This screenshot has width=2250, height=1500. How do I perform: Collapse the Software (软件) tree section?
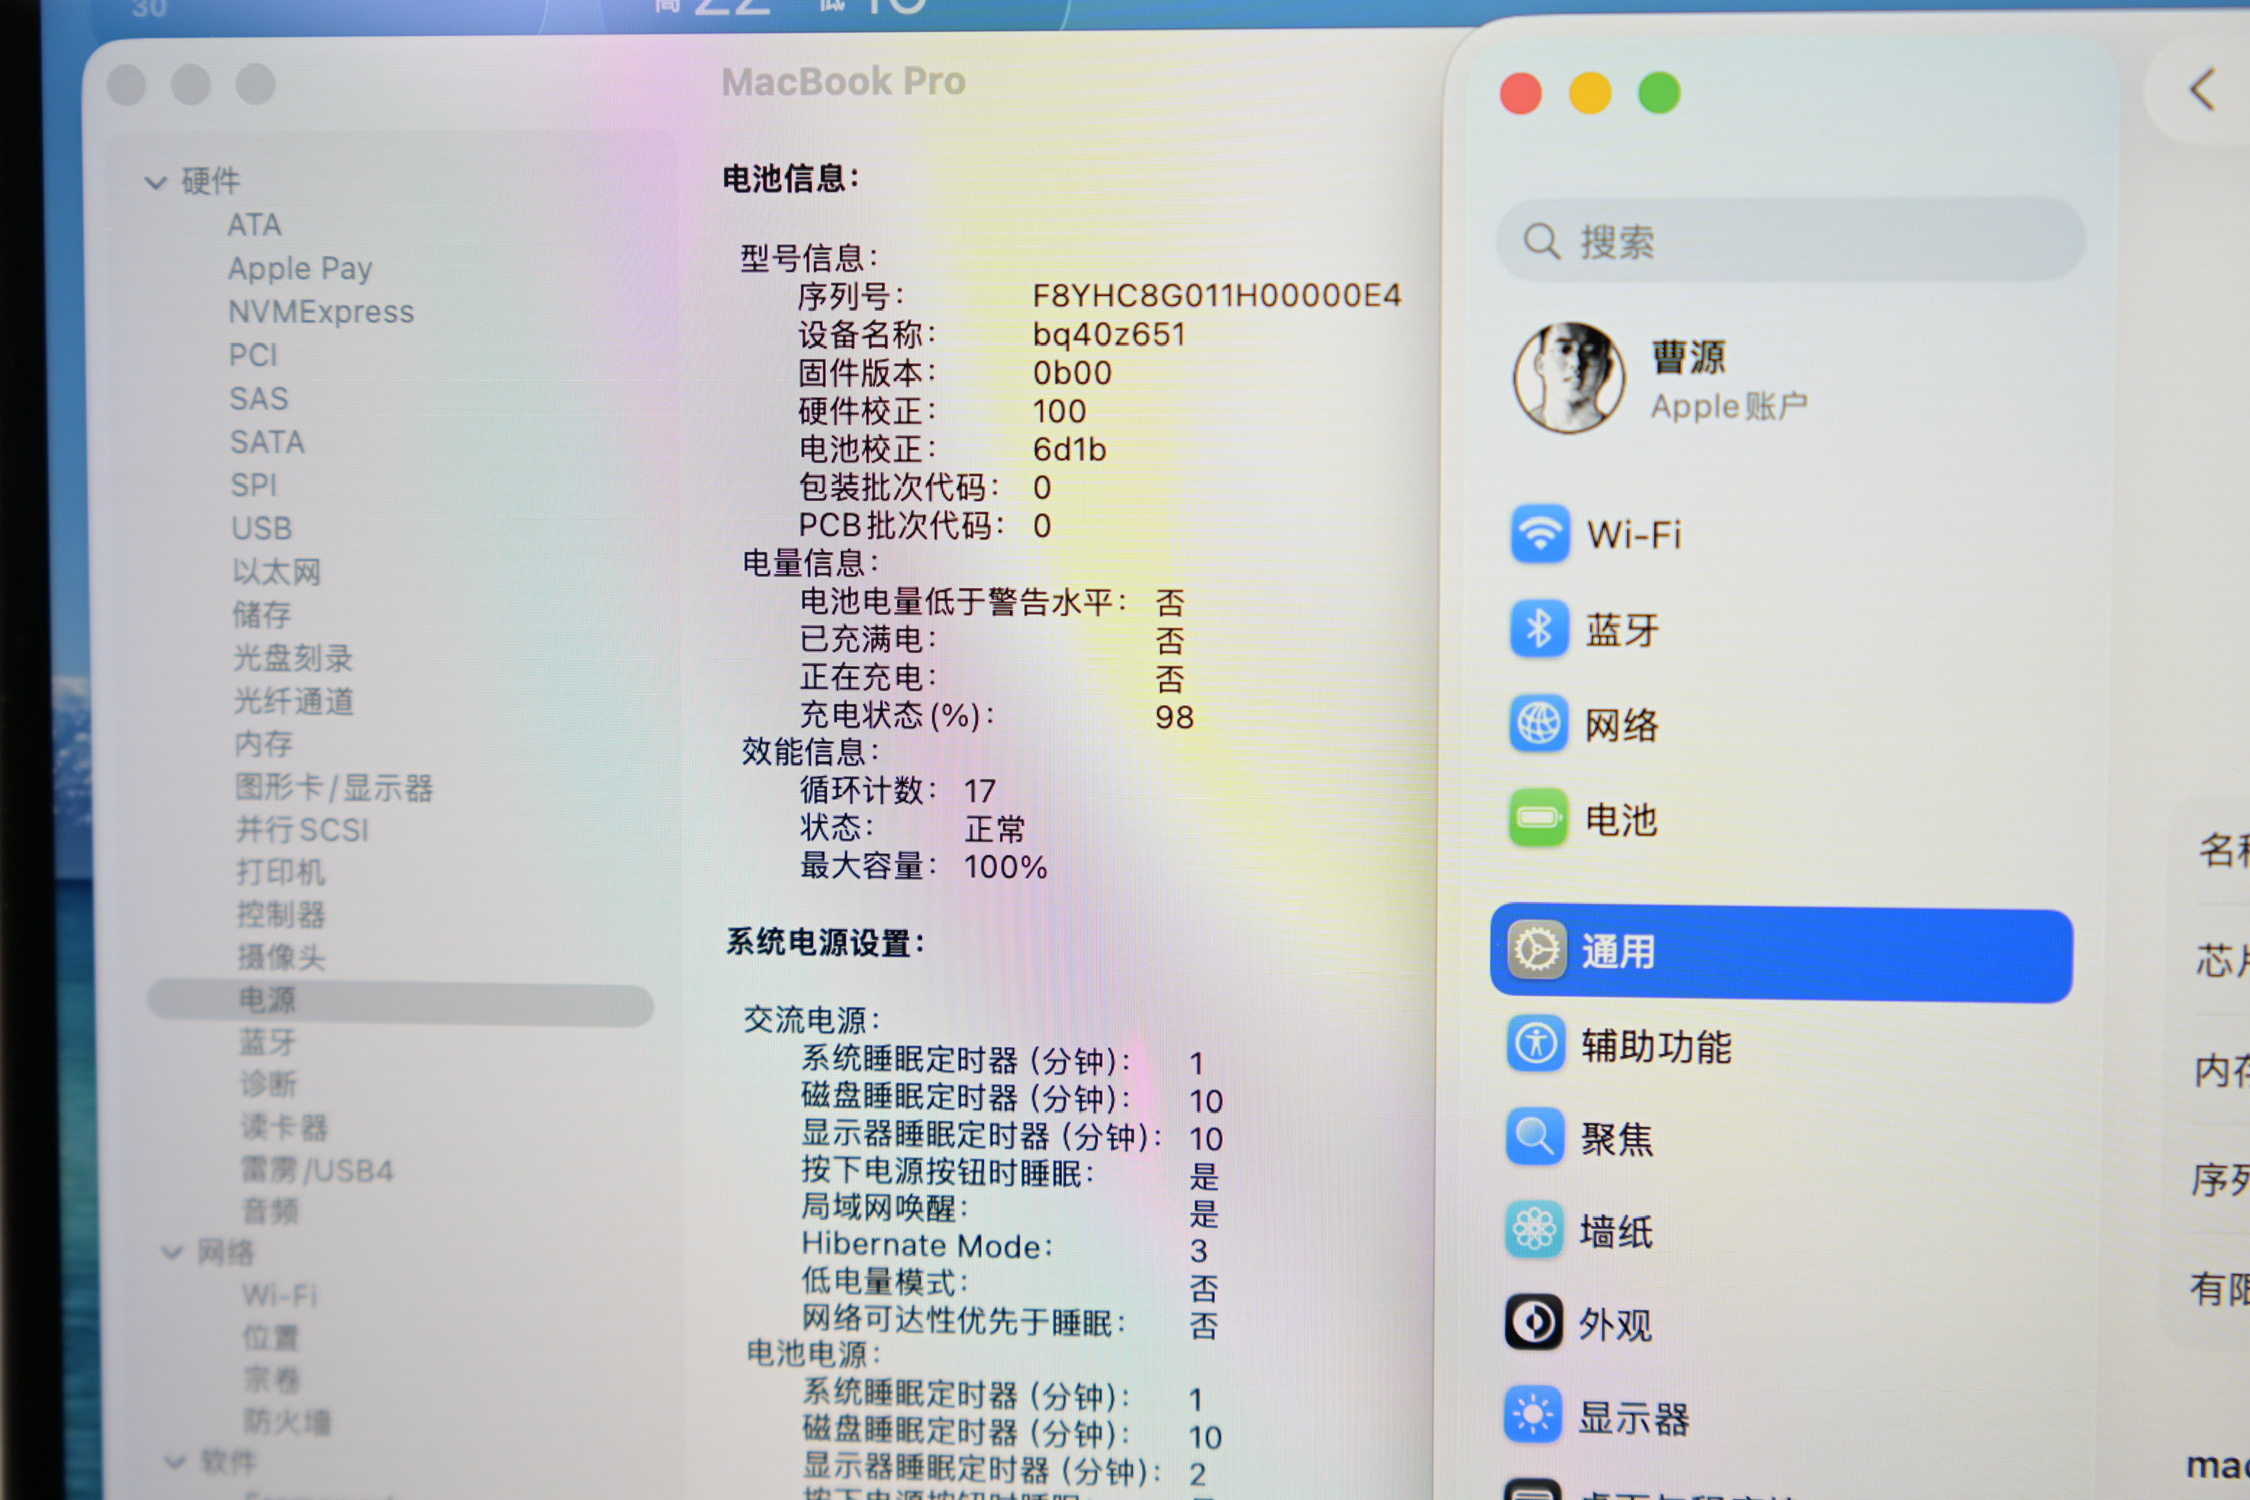pos(175,1462)
